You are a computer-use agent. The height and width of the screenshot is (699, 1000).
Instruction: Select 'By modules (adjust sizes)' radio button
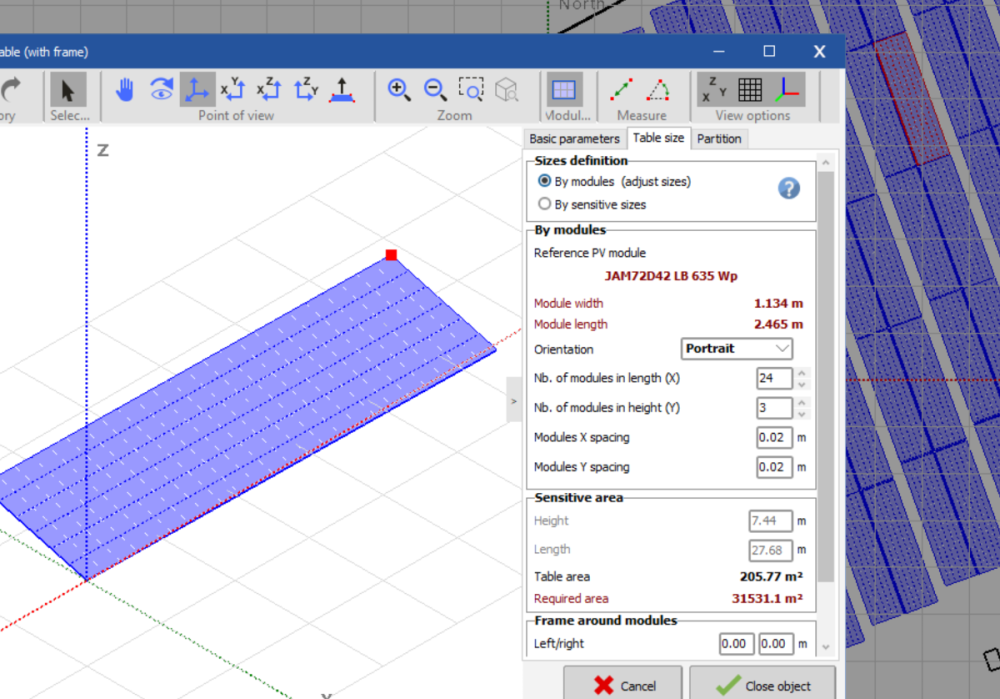(x=545, y=181)
